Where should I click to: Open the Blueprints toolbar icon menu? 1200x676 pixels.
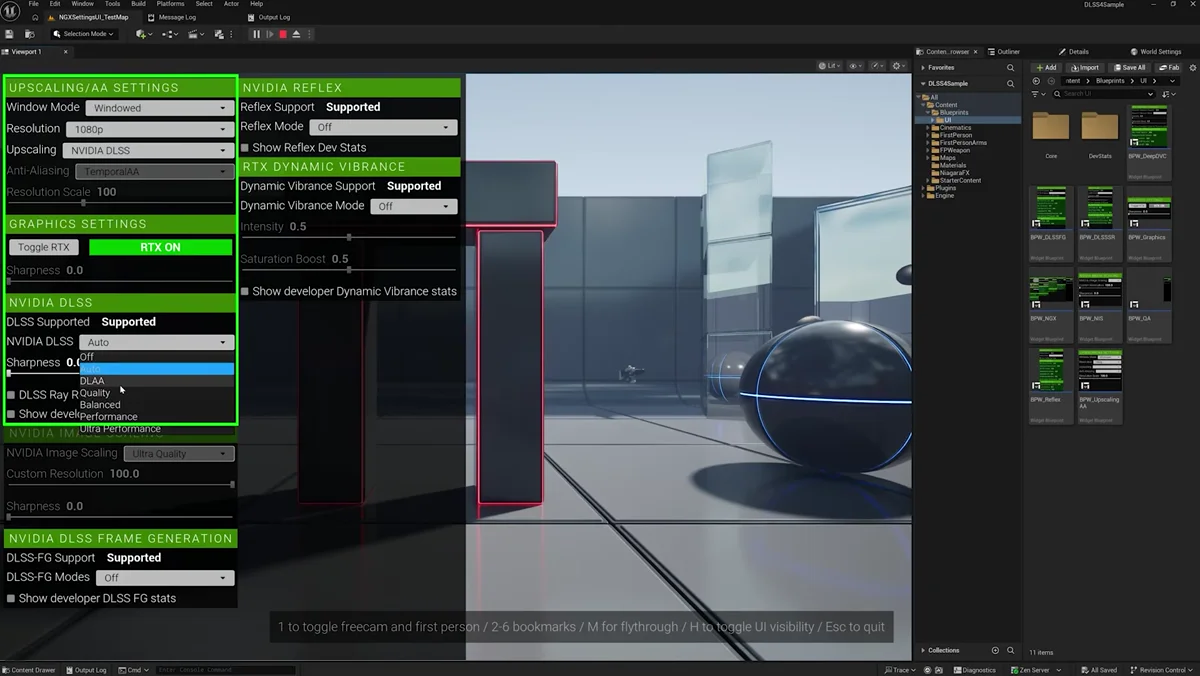click(x=170, y=34)
